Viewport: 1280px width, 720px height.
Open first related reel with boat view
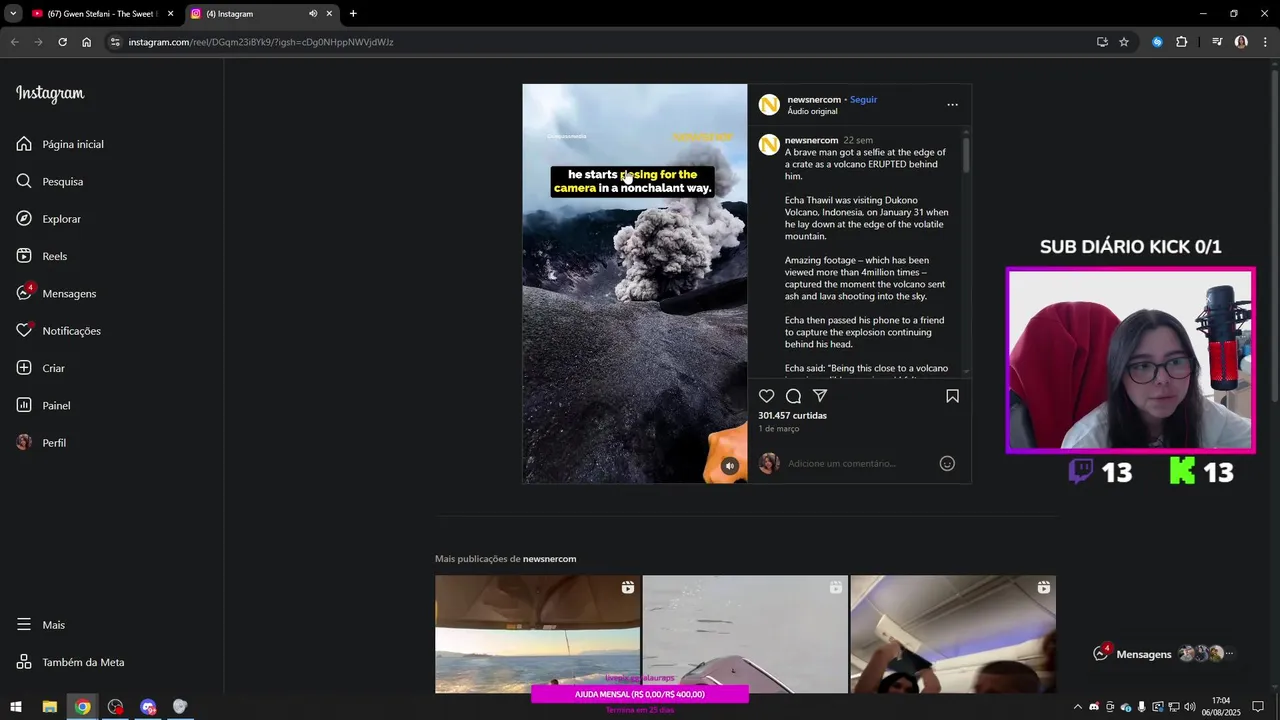click(537, 634)
